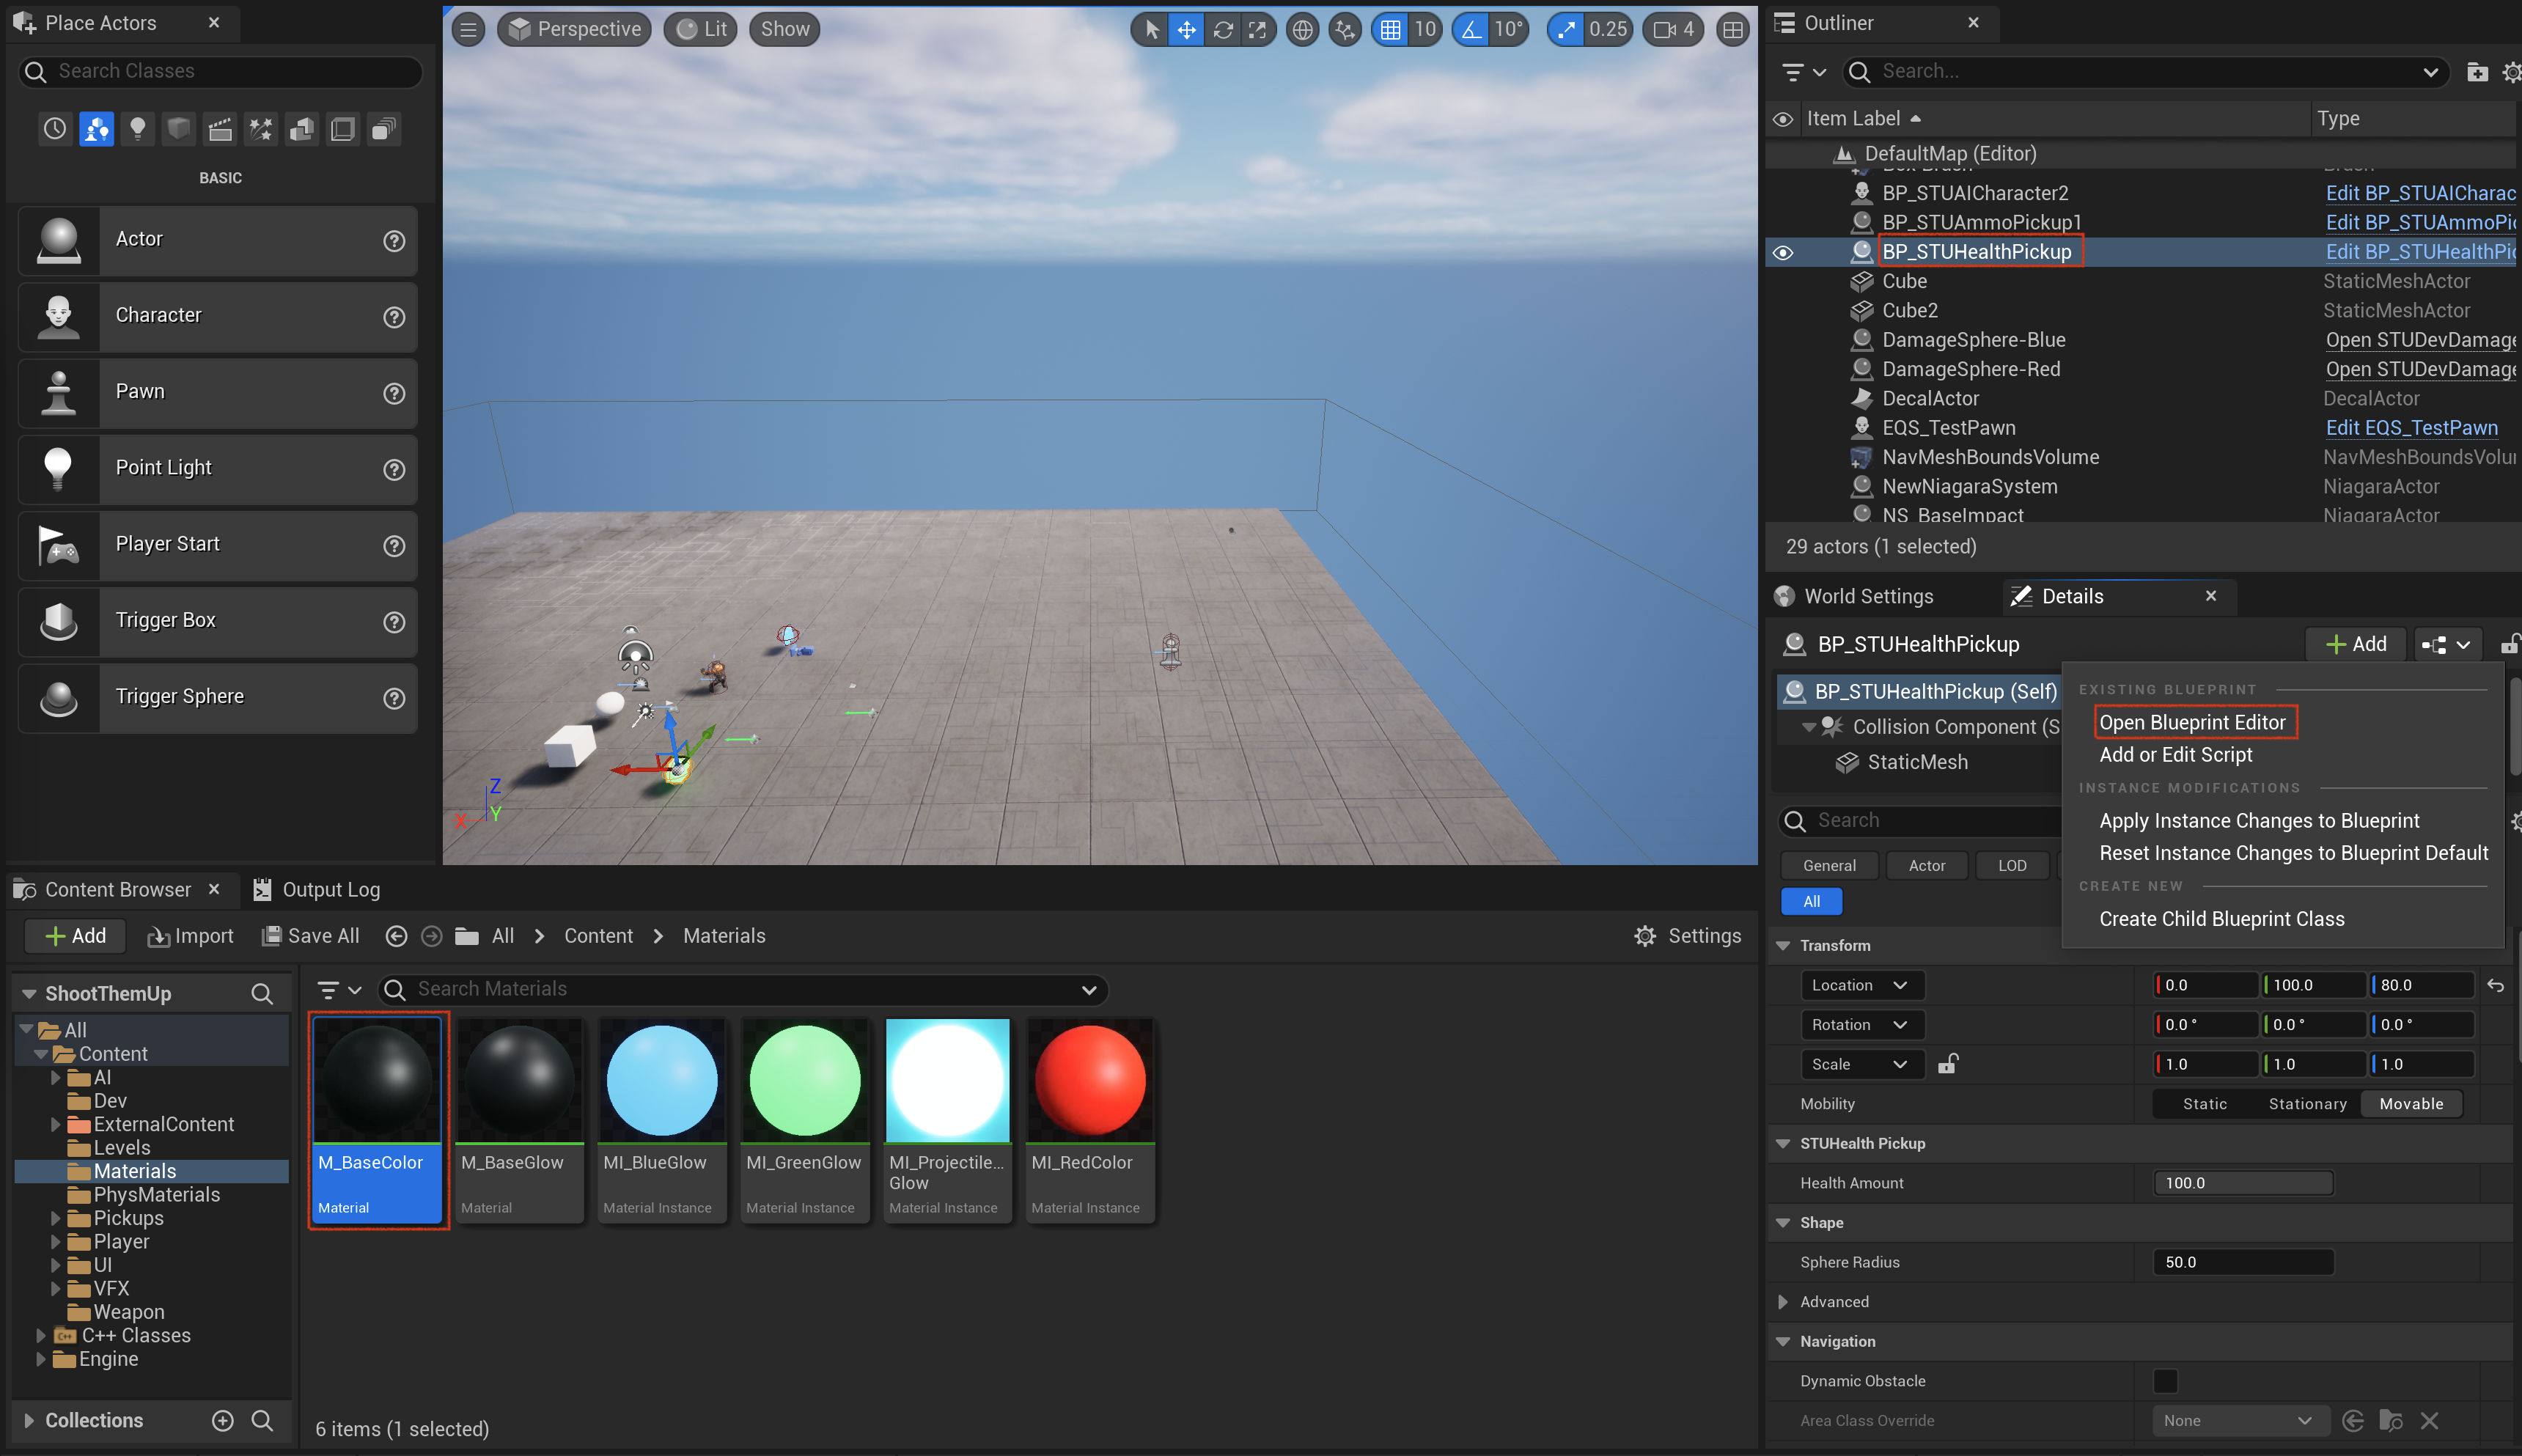Show Recently Placed category clock icon
The height and width of the screenshot is (1456, 2522).
tap(55, 129)
